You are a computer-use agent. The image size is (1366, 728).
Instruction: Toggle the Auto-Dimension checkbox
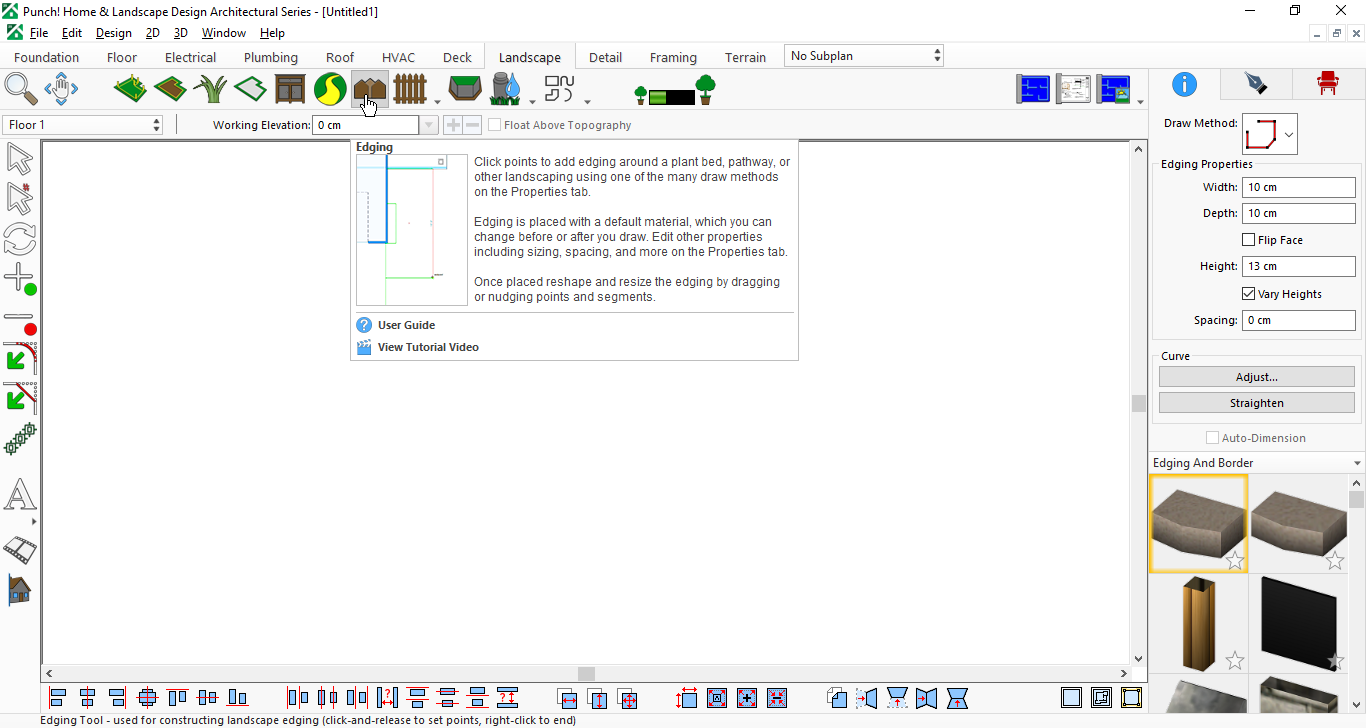1212,438
